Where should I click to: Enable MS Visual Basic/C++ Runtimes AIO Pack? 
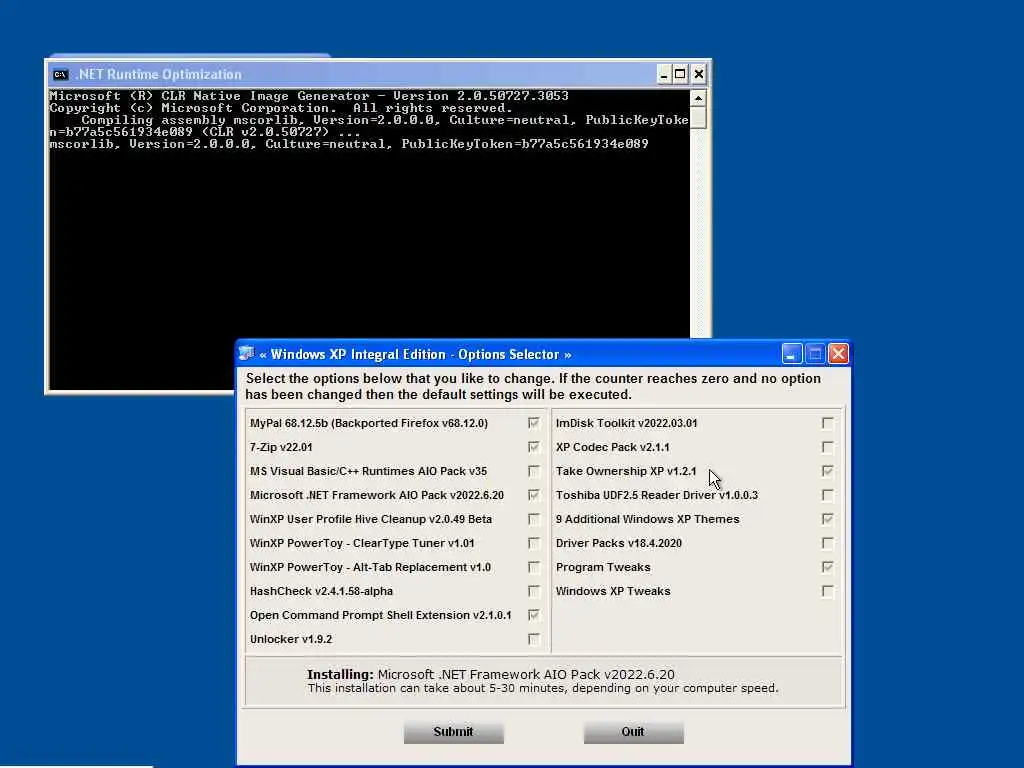click(534, 471)
